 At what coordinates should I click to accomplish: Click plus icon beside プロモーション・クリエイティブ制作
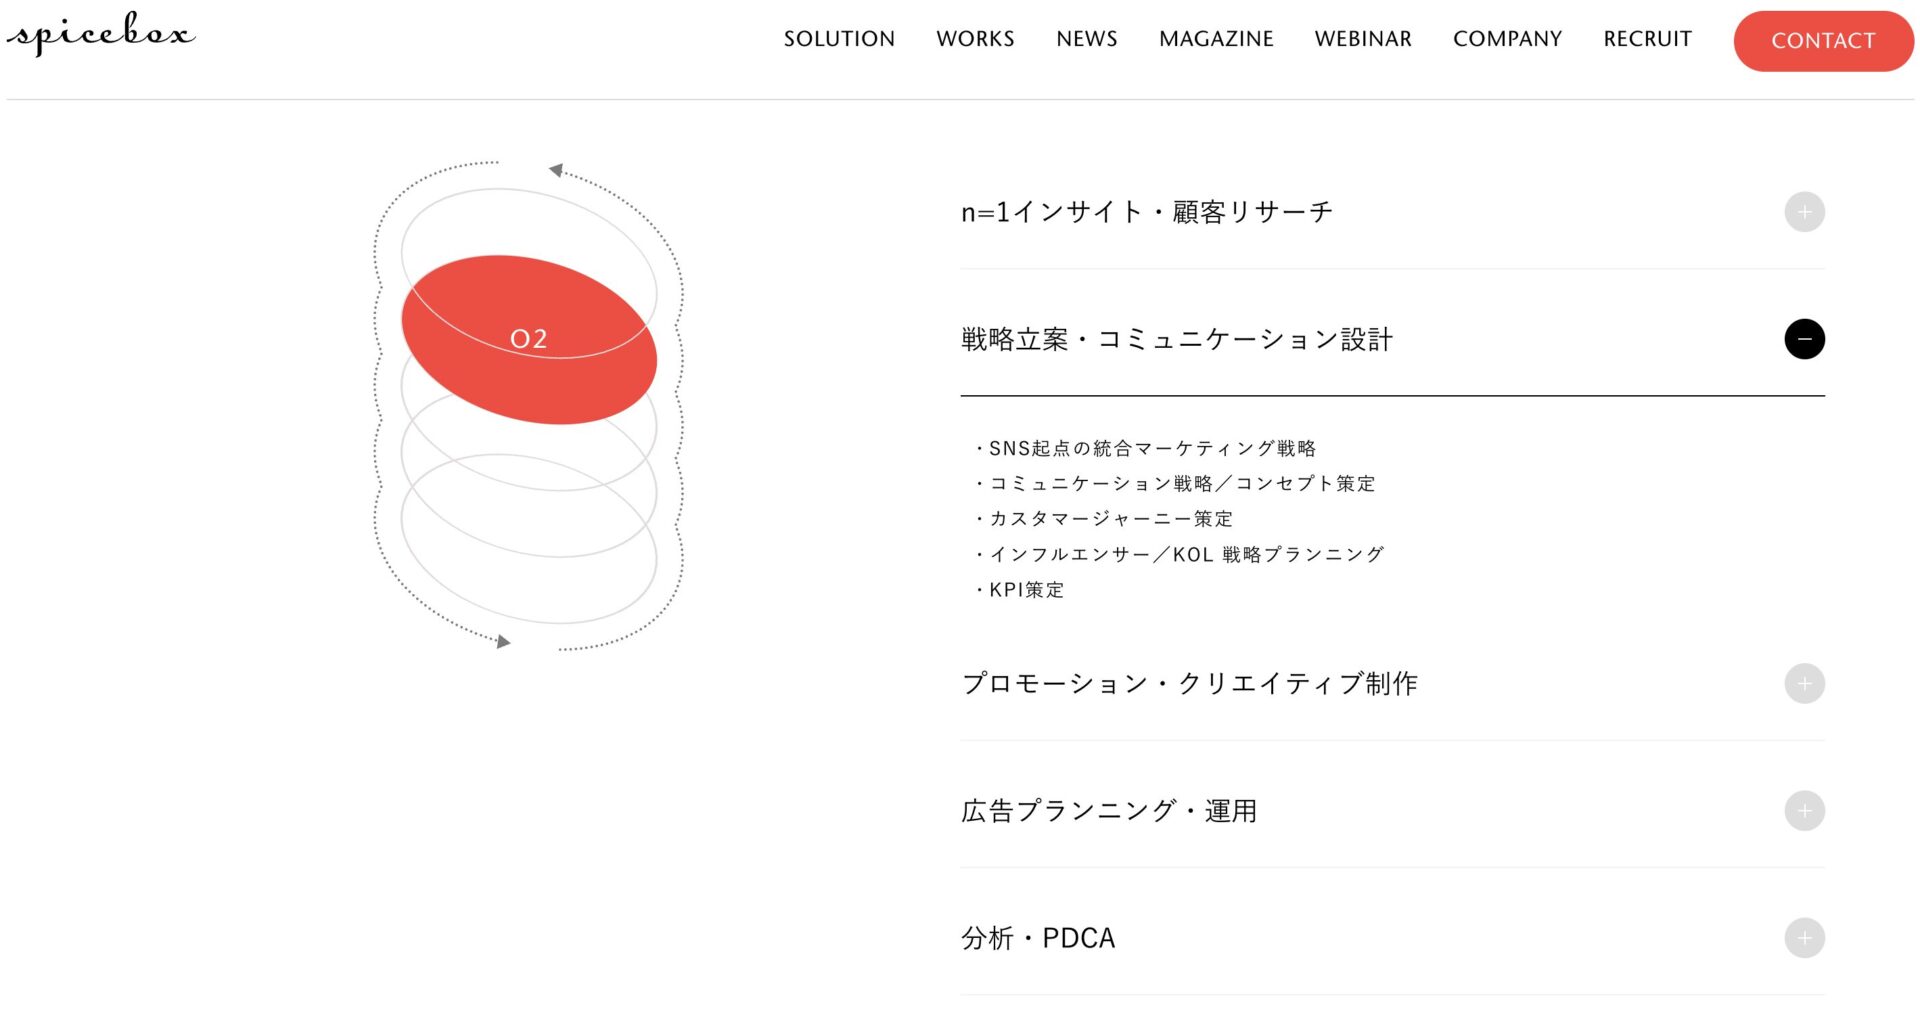(1804, 683)
